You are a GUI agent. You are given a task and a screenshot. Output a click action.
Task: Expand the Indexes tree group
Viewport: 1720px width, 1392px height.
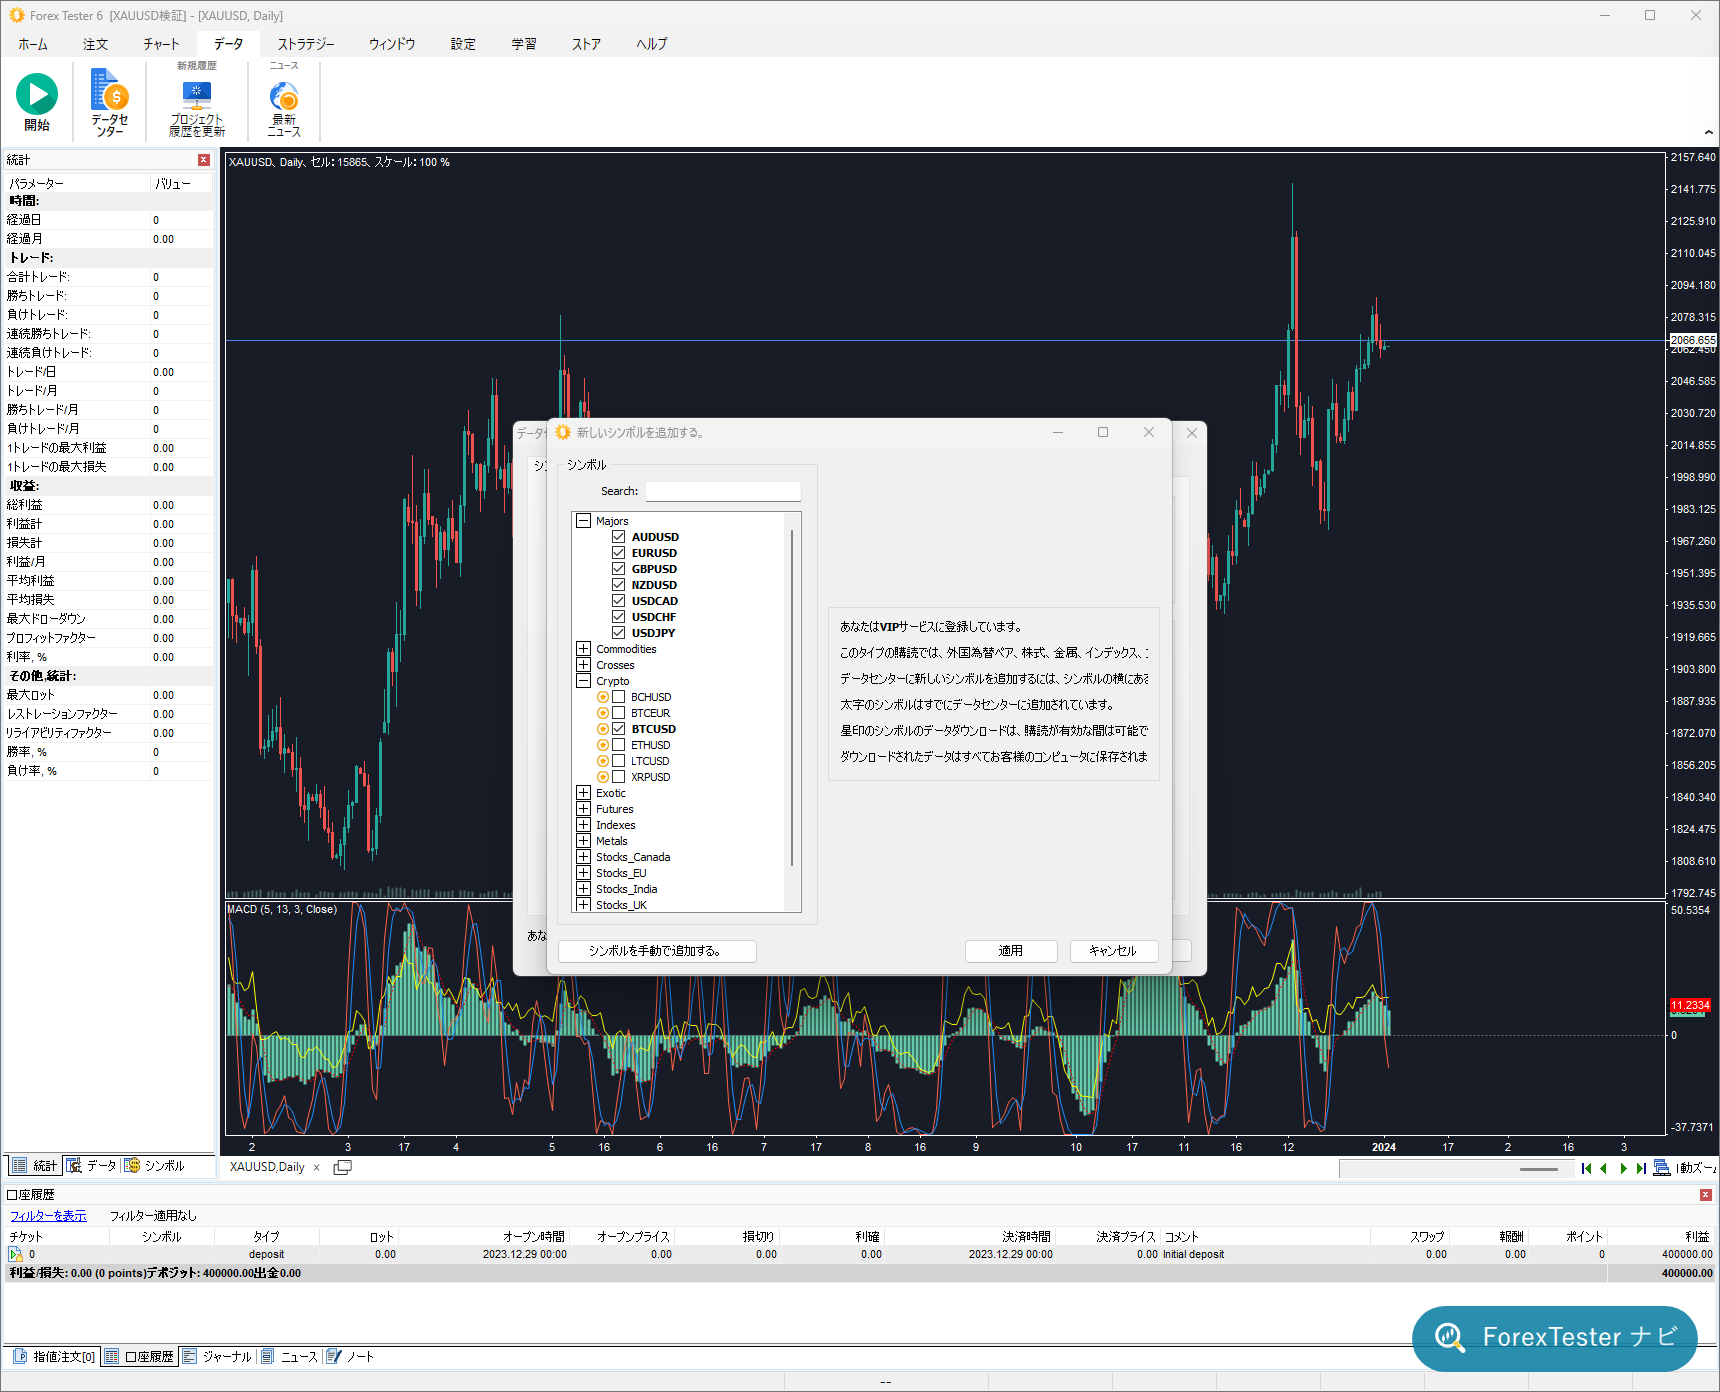click(584, 825)
